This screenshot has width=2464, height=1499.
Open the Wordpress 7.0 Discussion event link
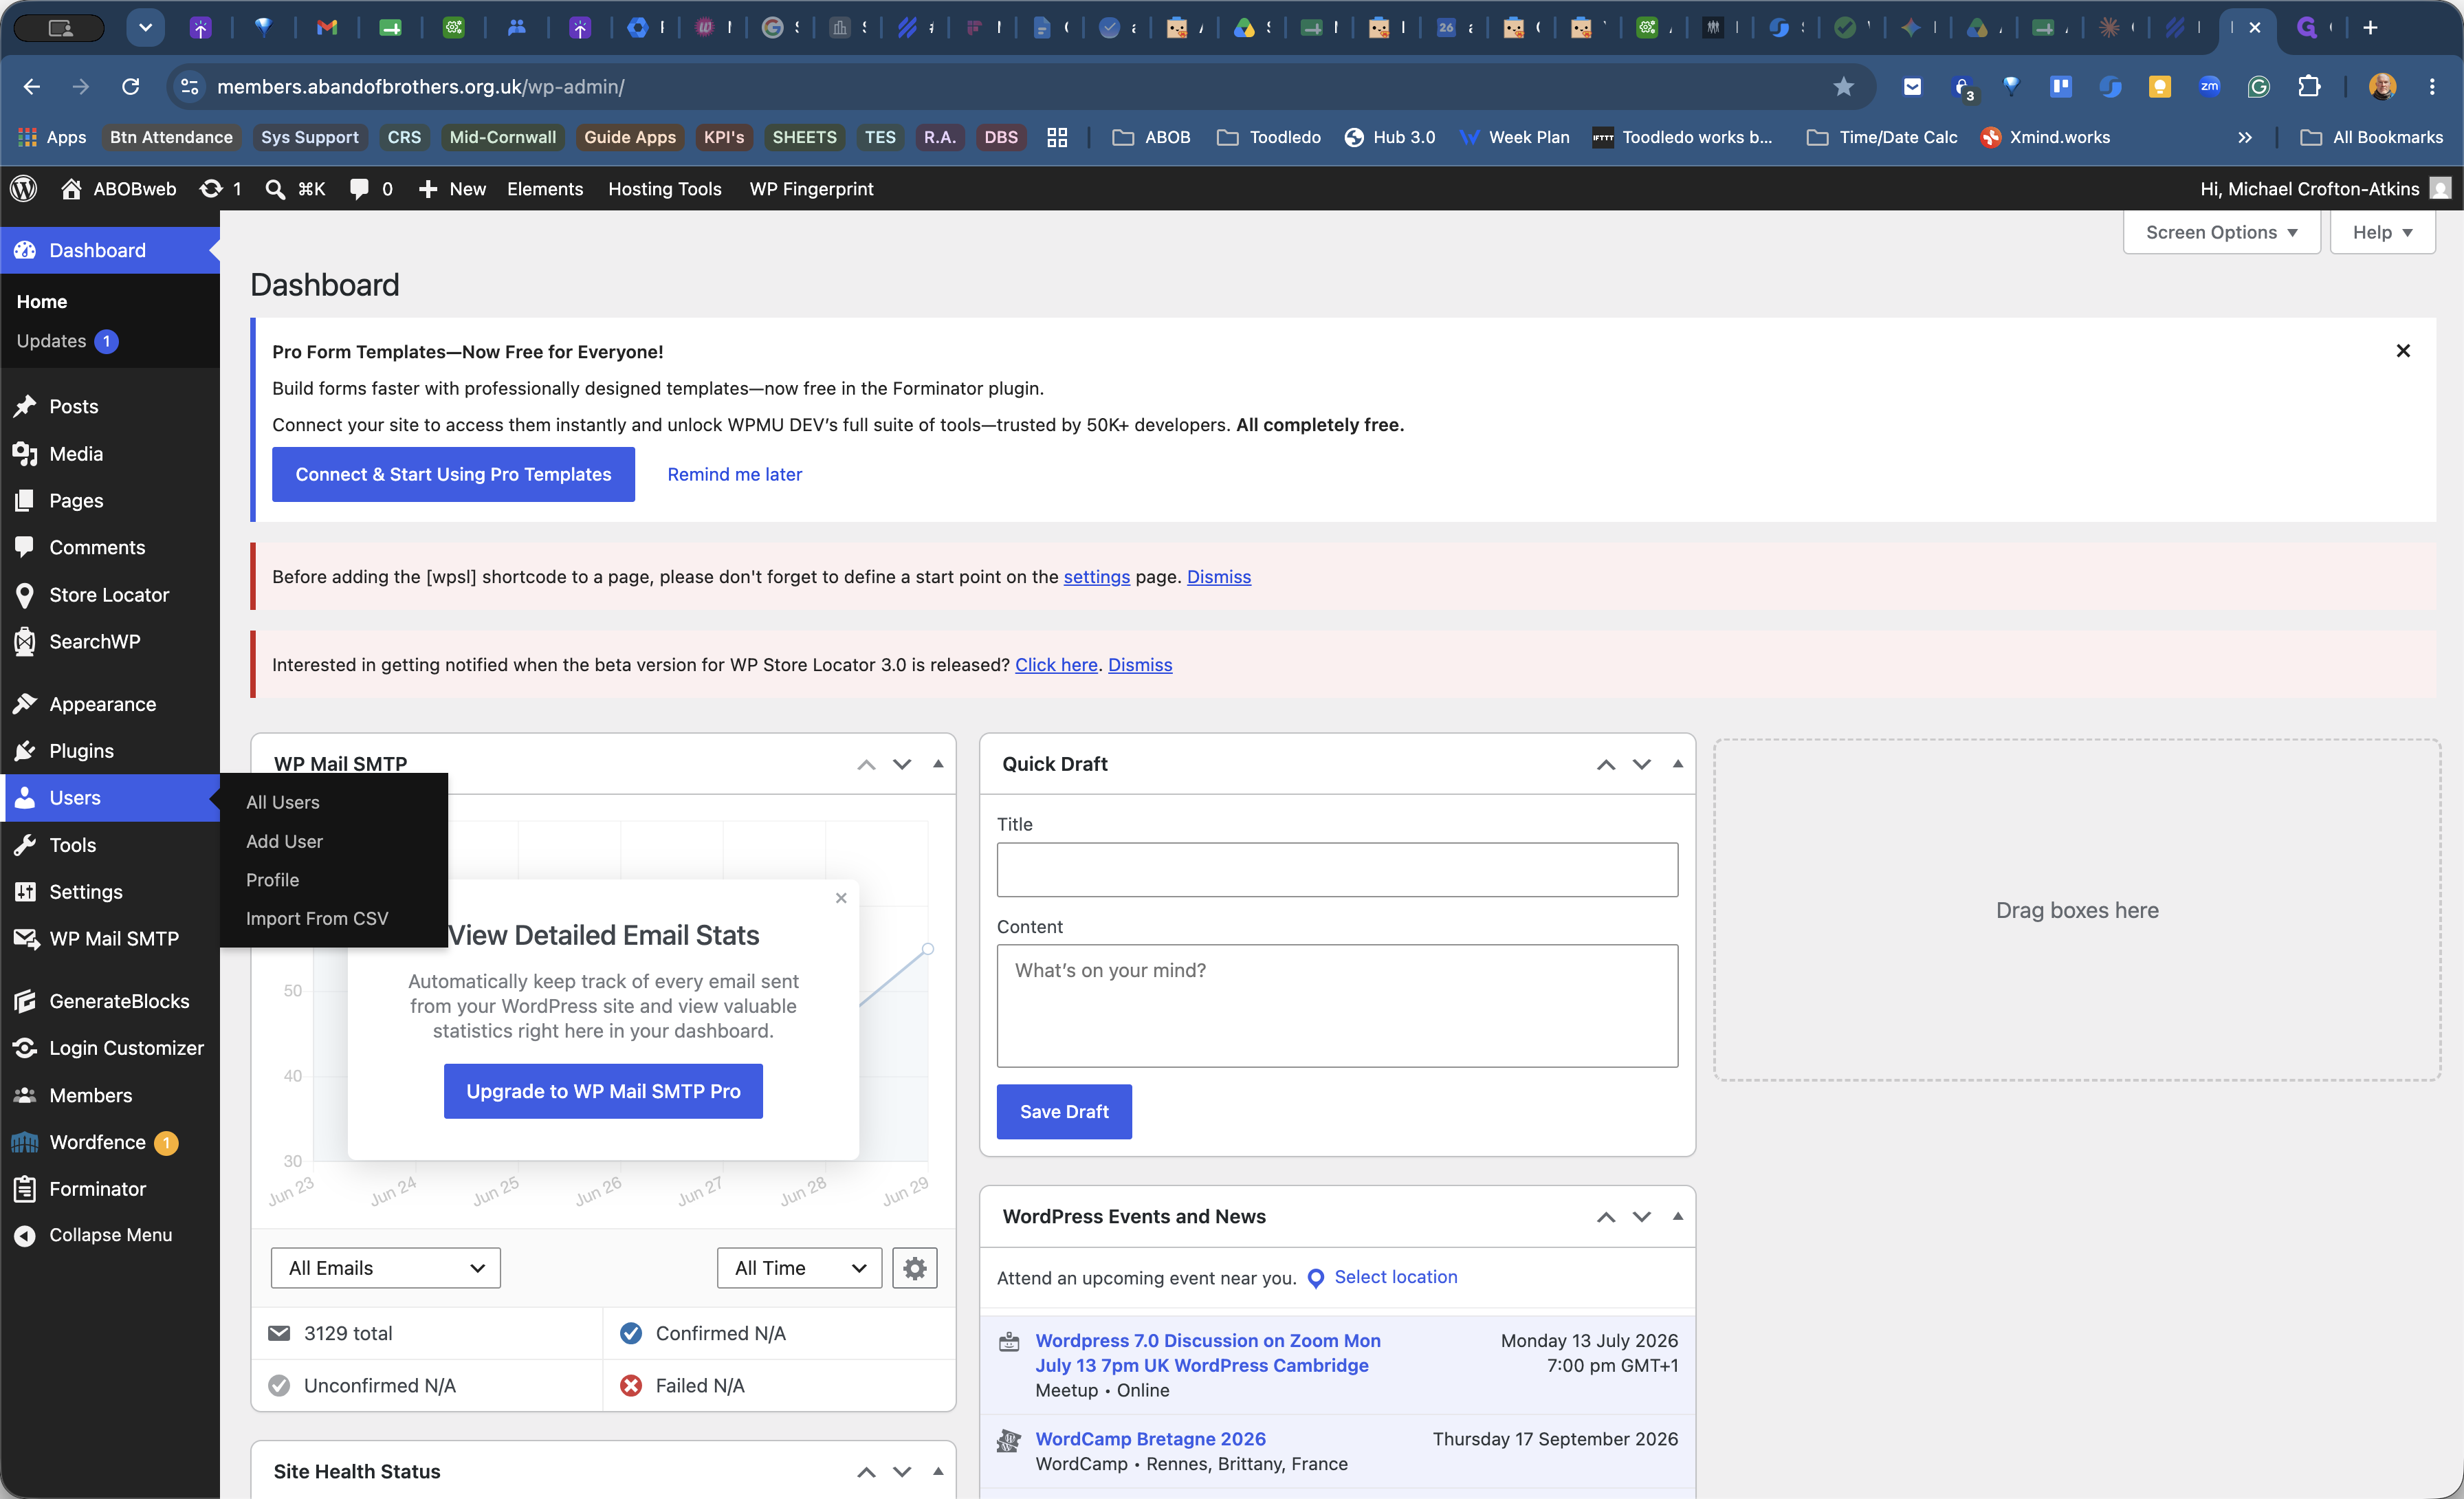1208,1353
